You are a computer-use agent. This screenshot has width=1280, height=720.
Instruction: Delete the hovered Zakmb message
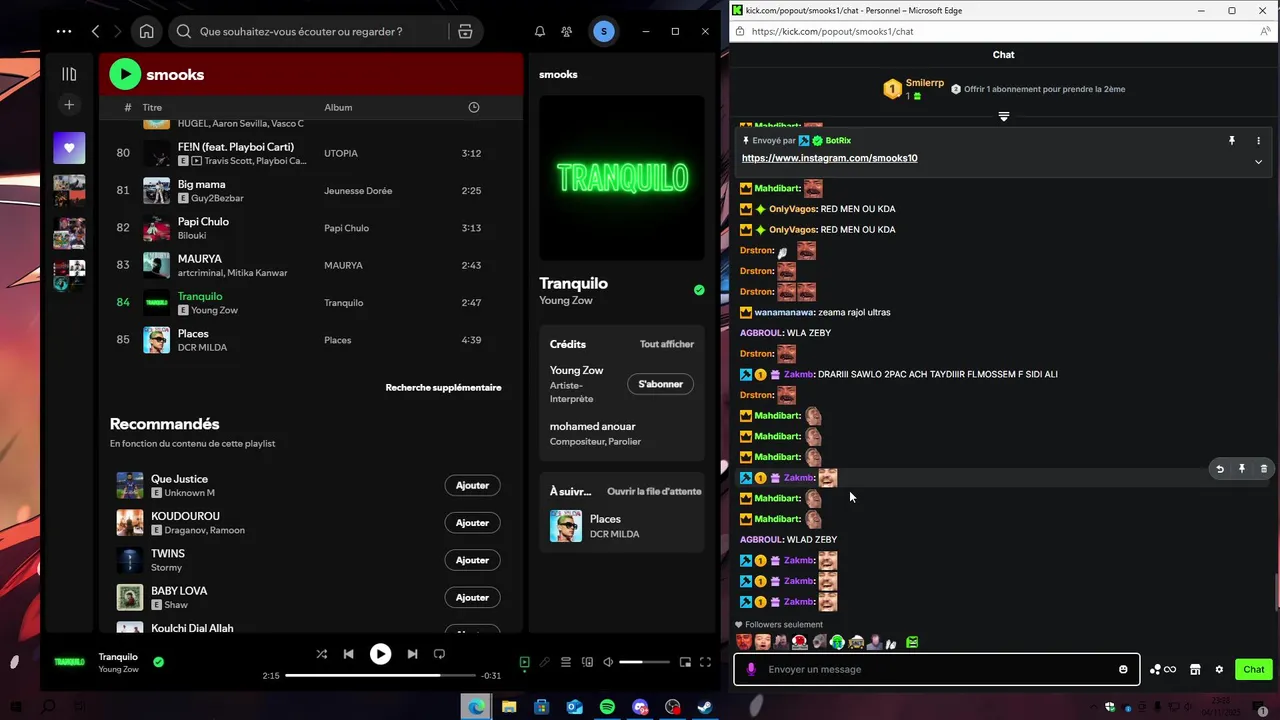click(1264, 469)
